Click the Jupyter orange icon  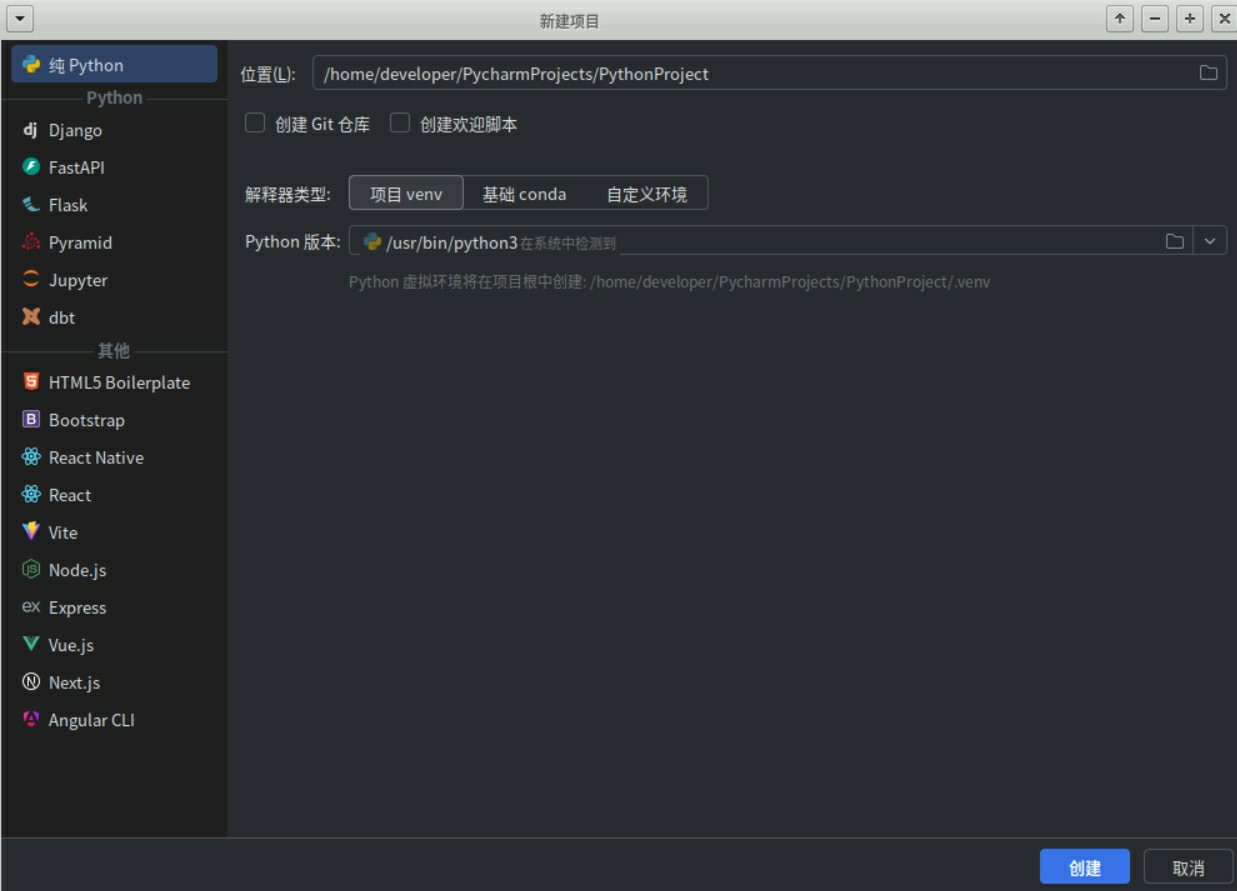[x=31, y=280]
